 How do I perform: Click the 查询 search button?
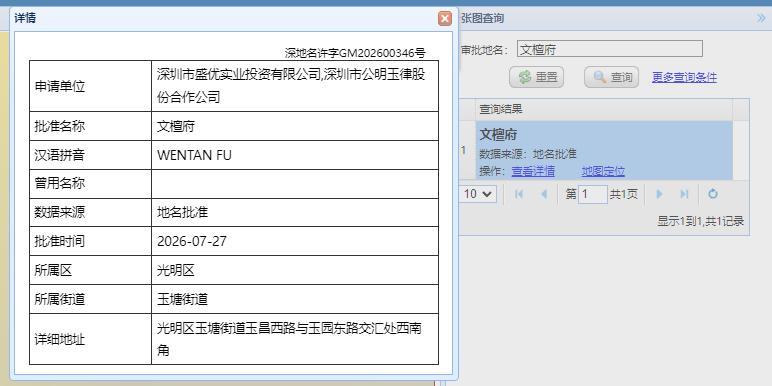611,77
